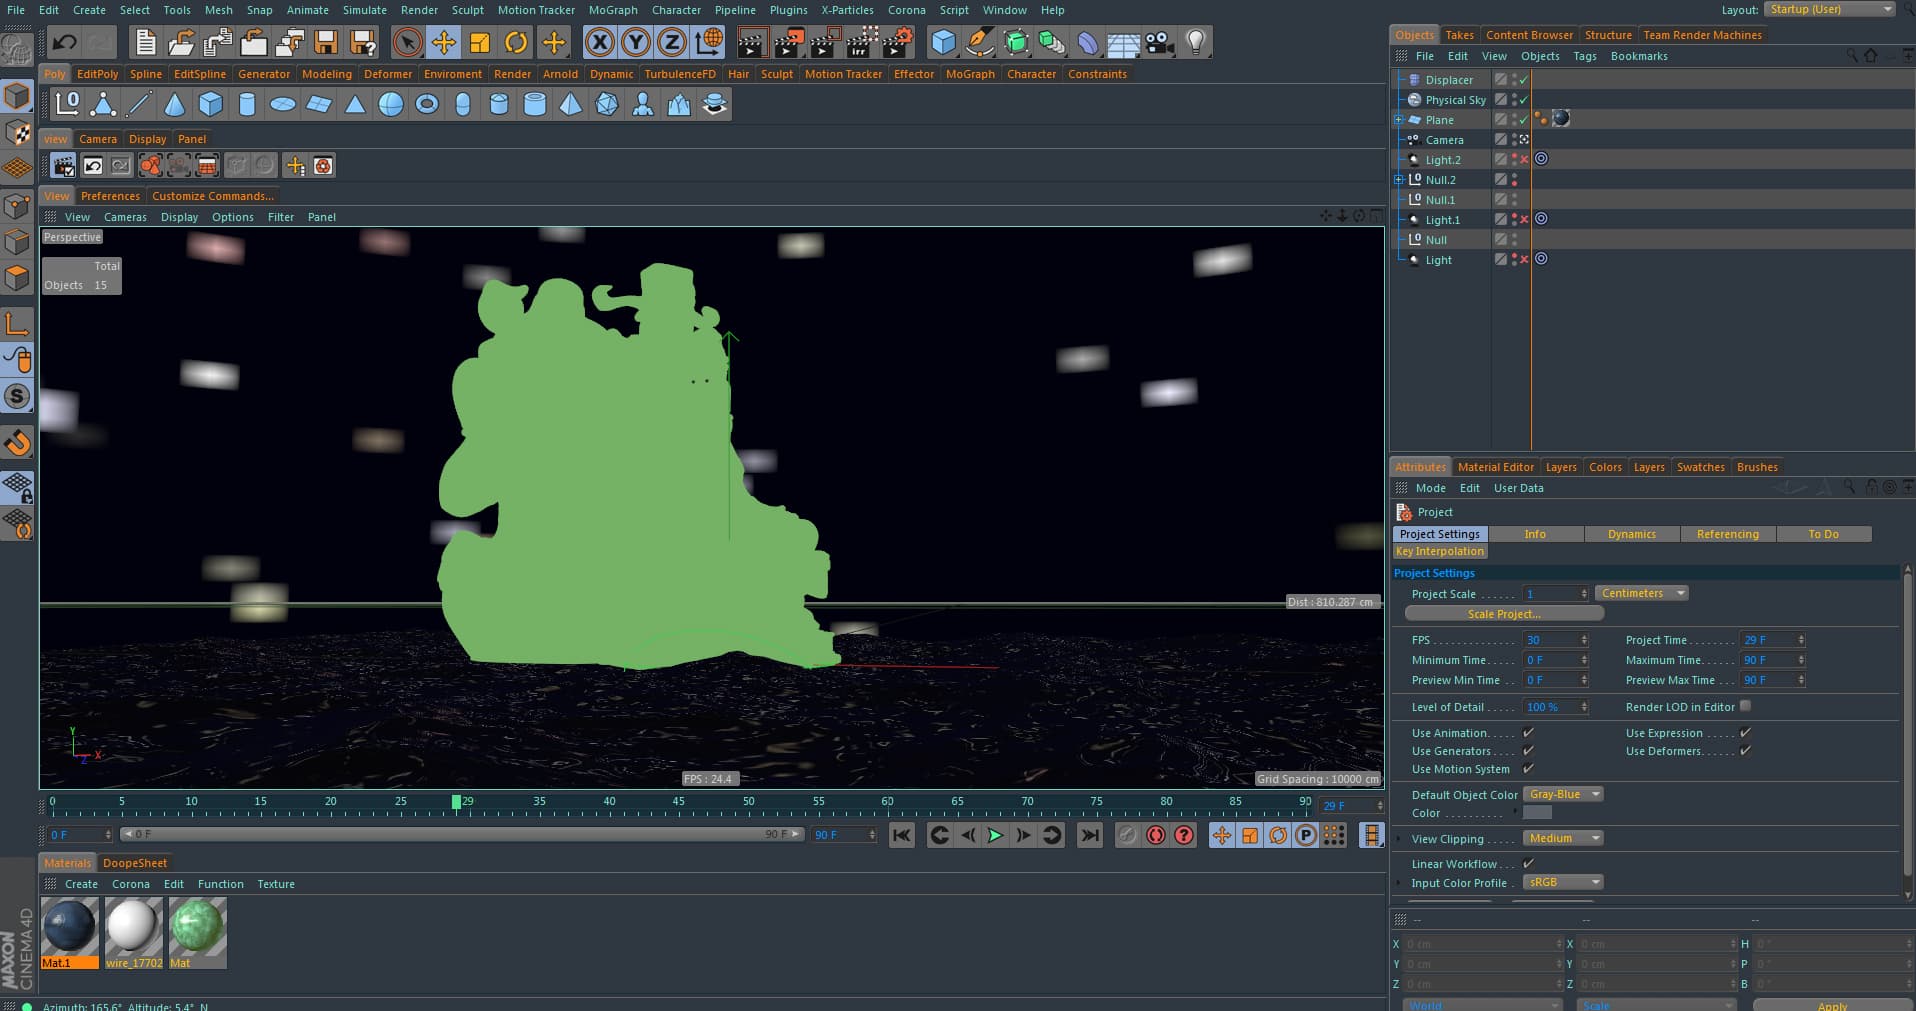
Task: Enable Render LOD in Editor checkbox
Action: coord(1745,706)
